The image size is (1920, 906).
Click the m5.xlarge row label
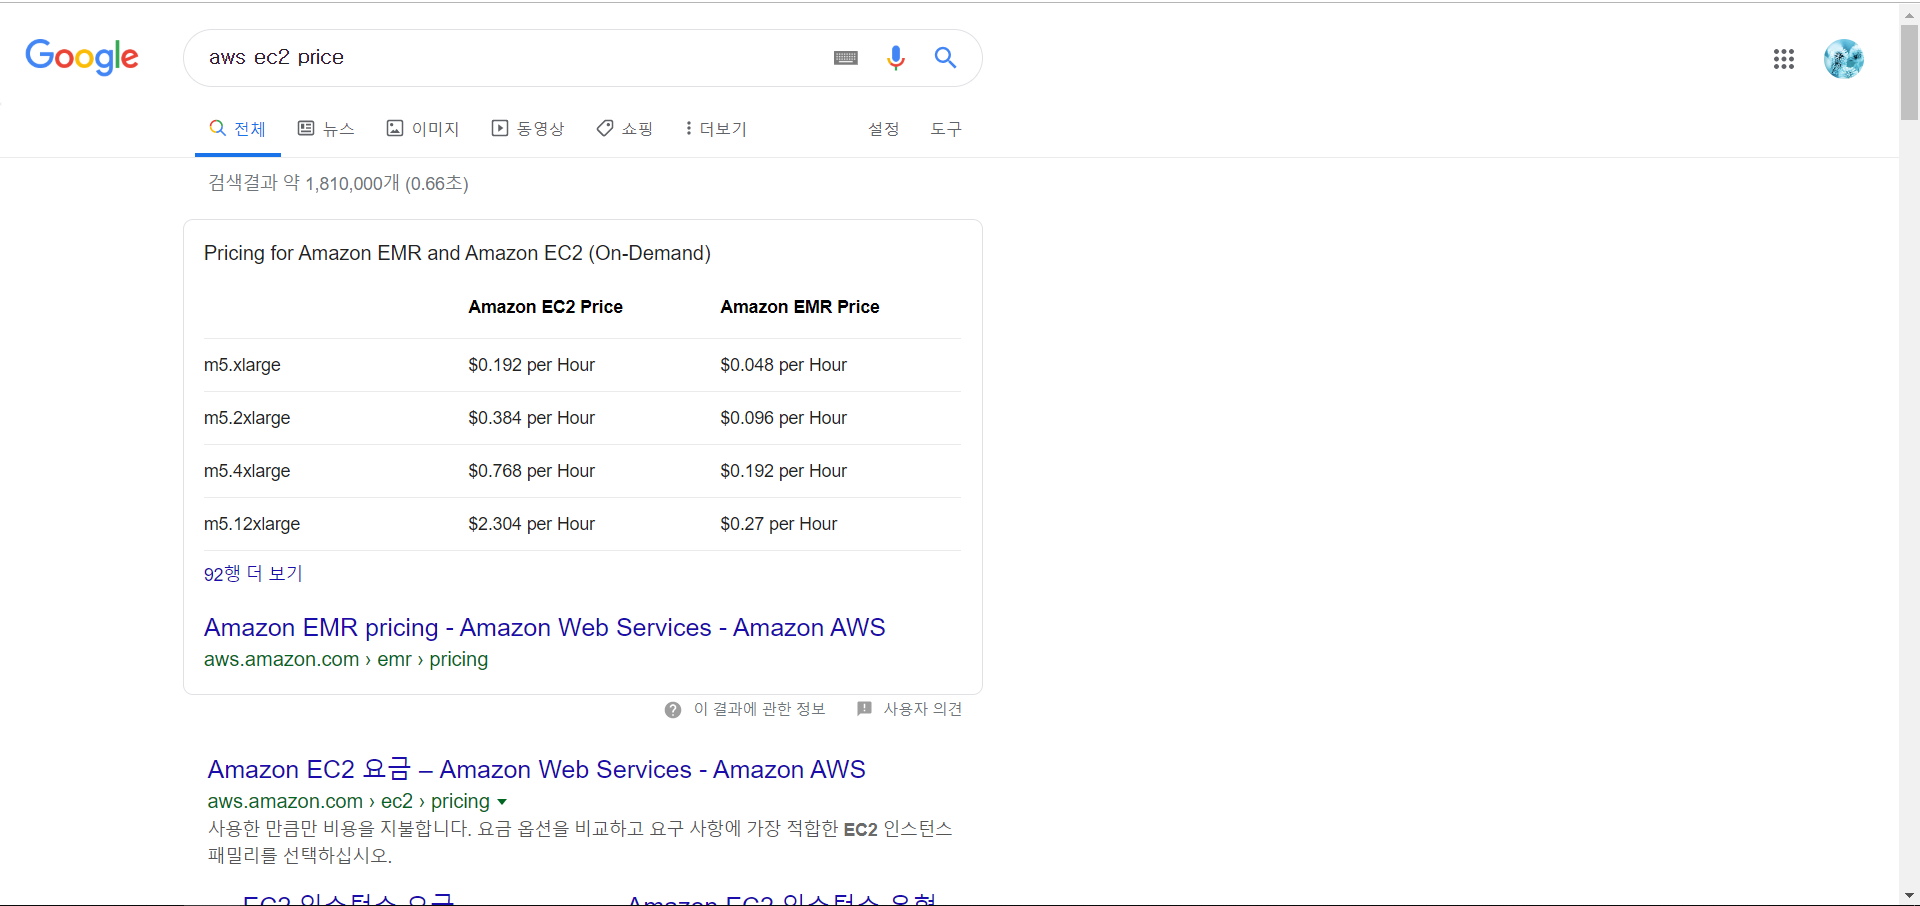click(242, 365)
